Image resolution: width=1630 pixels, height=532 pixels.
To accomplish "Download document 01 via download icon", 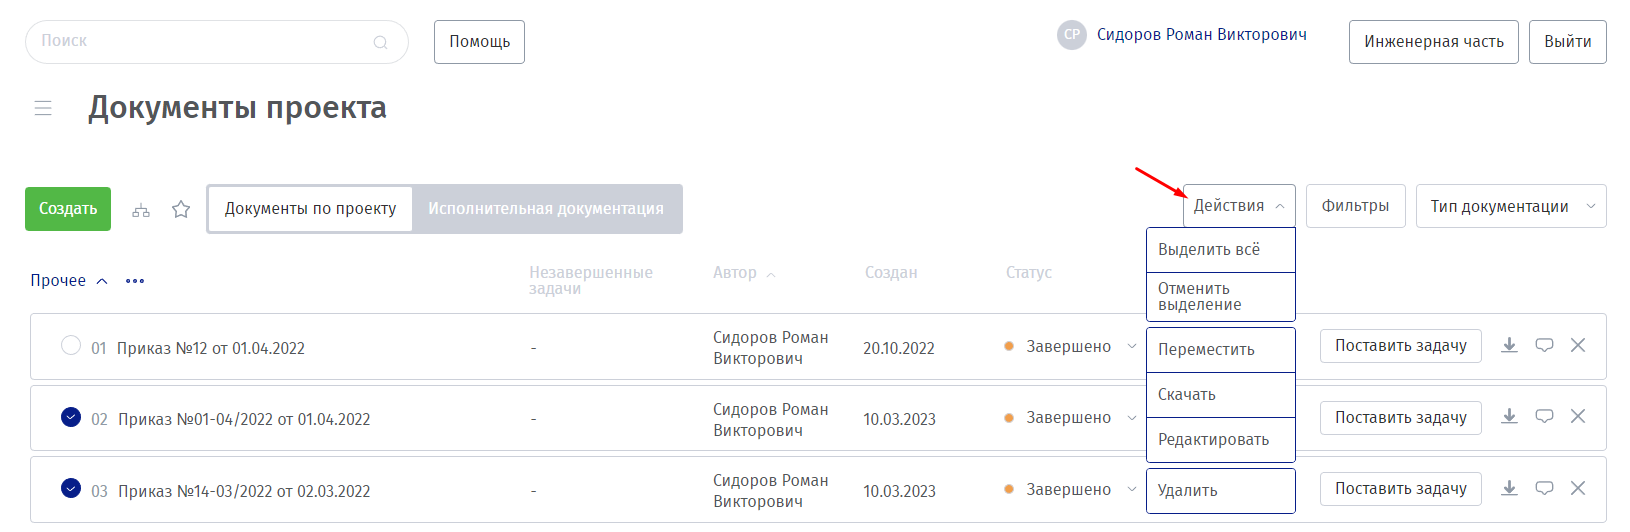I will 1510,345.
